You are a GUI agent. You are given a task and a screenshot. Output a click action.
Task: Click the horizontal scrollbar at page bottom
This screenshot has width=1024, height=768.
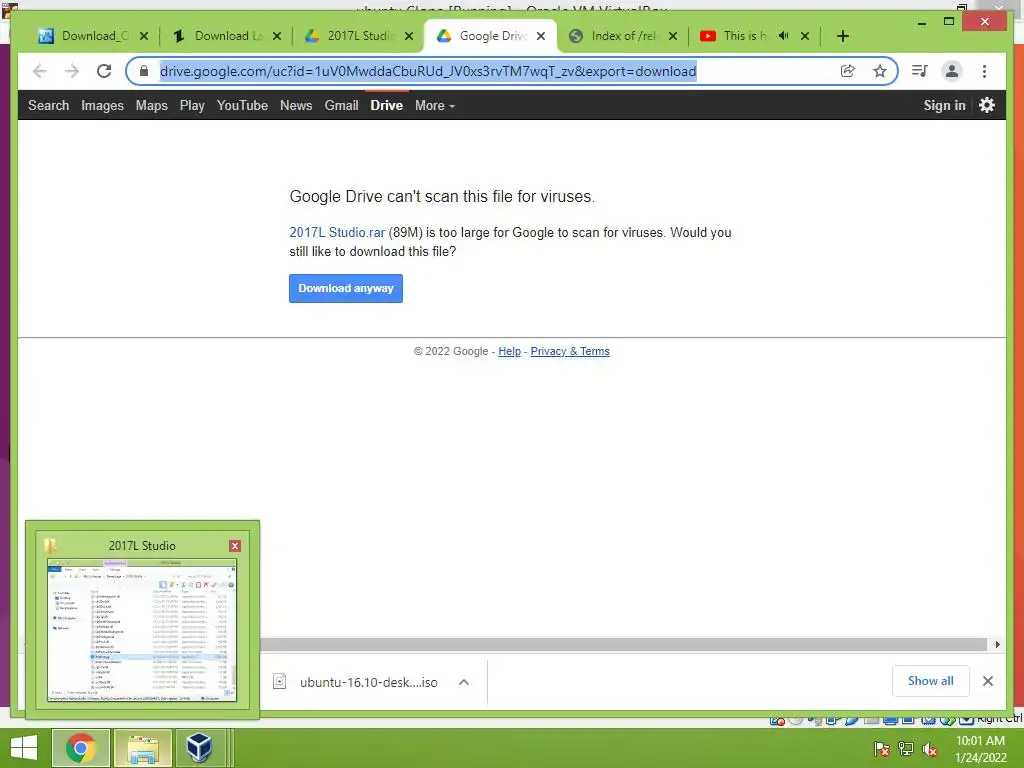pos(624,645)
